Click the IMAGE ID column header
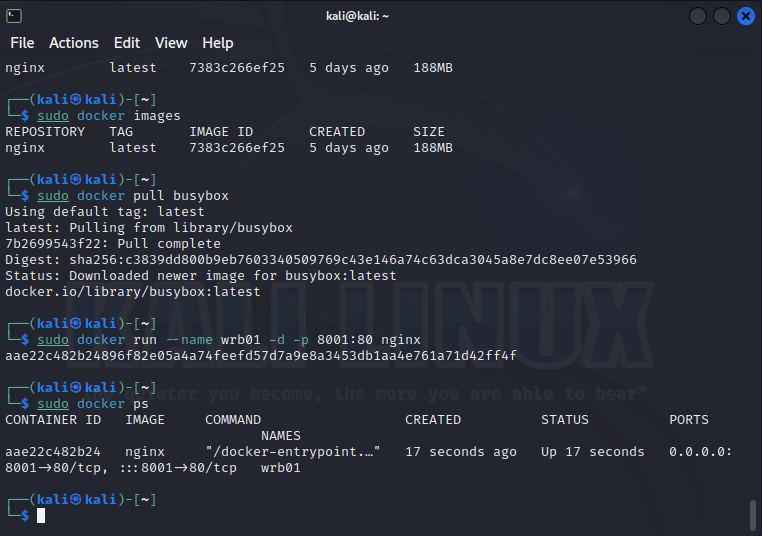 coord(221,132)
